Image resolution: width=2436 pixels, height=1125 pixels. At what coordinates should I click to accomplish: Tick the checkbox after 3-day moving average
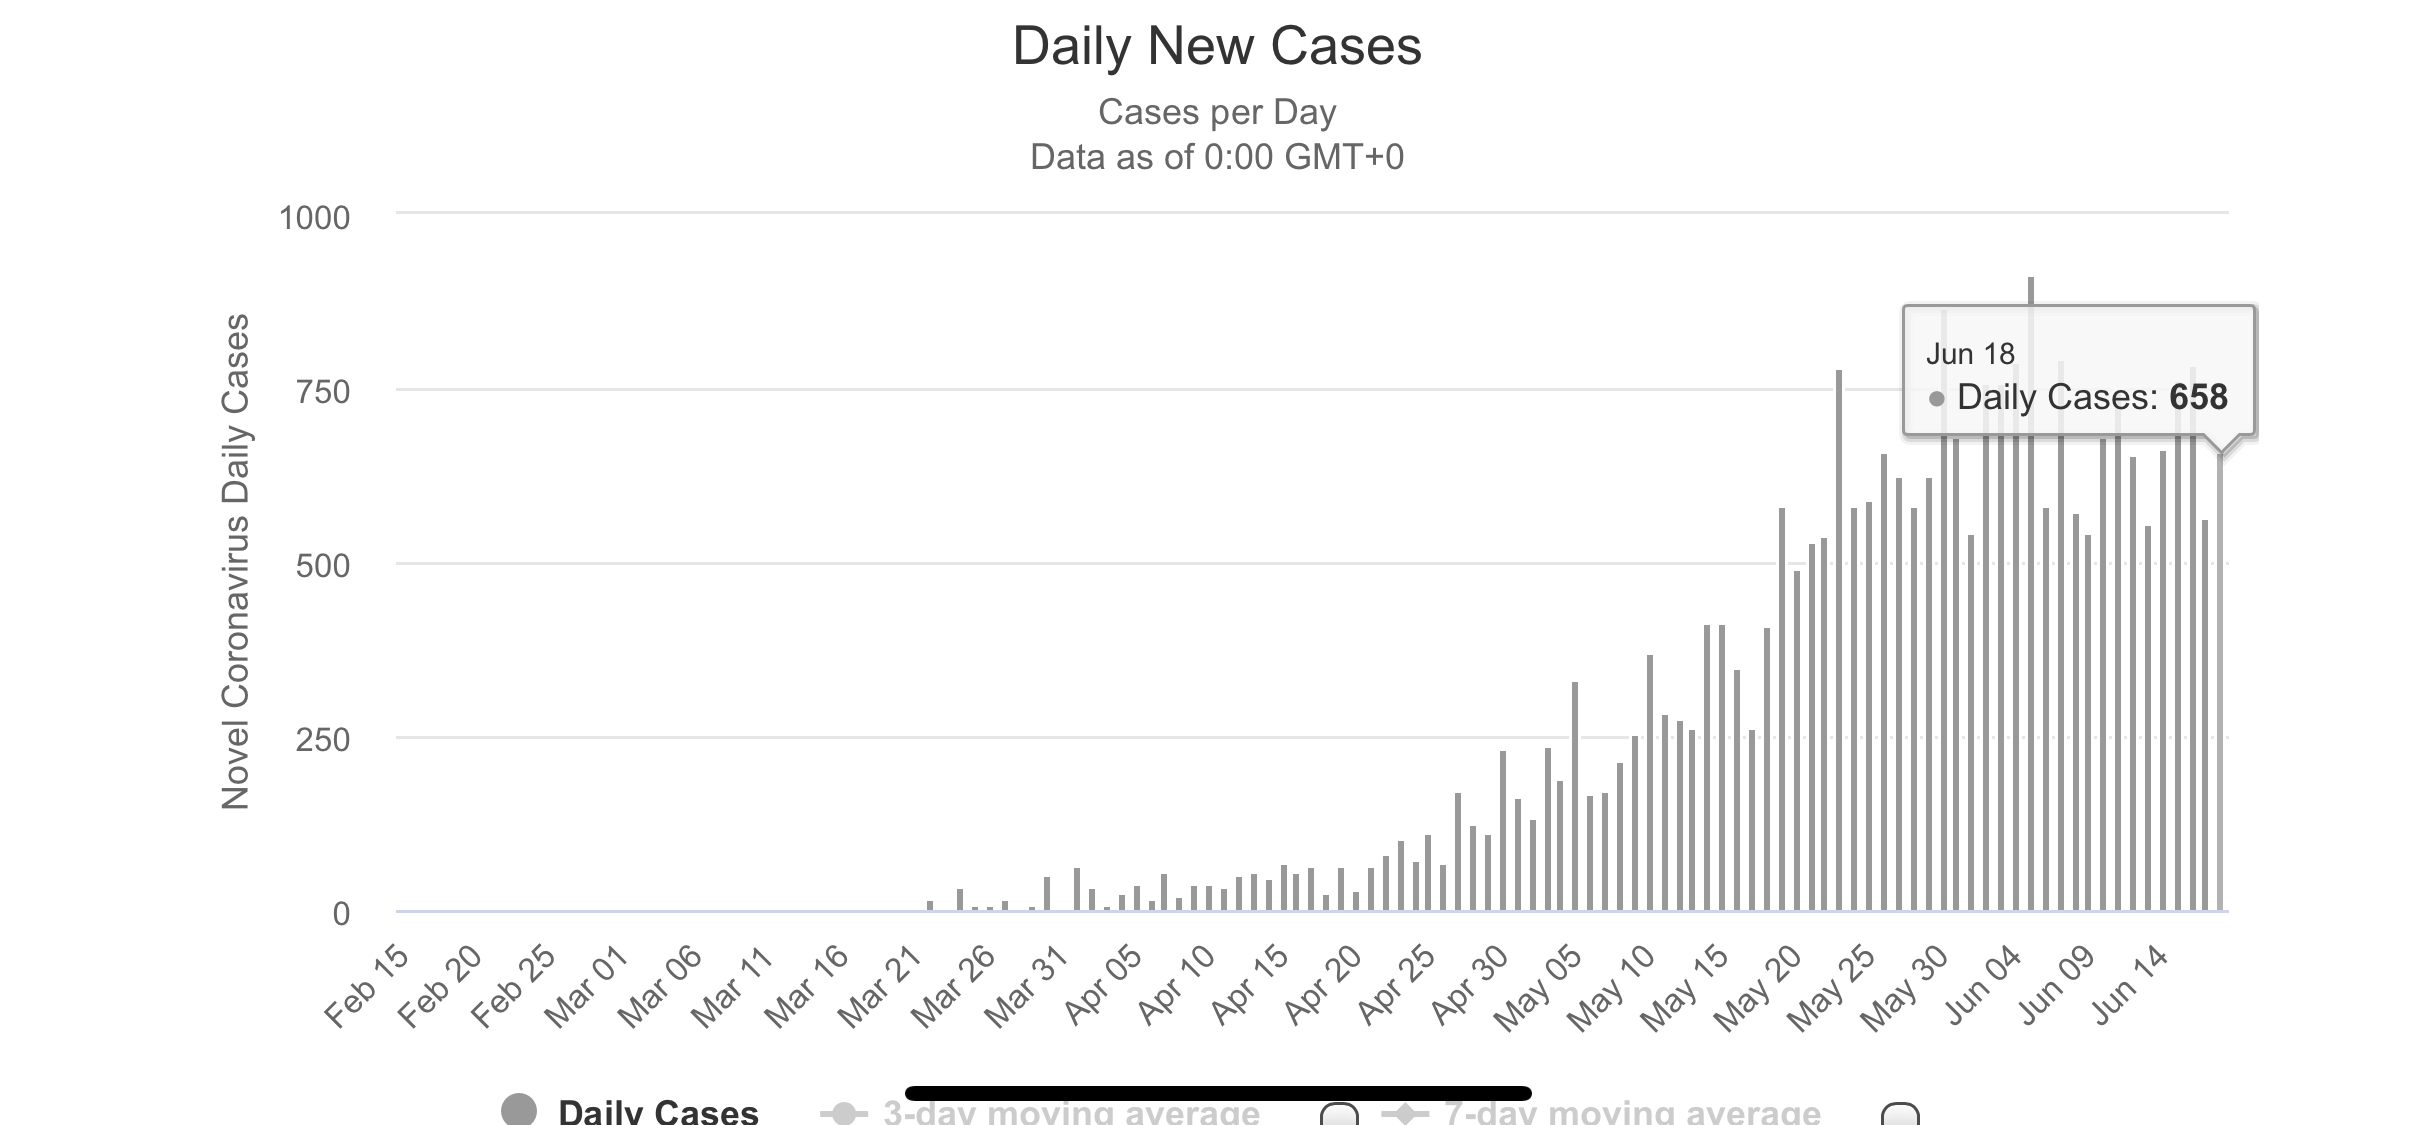tap(1339, 1113)
